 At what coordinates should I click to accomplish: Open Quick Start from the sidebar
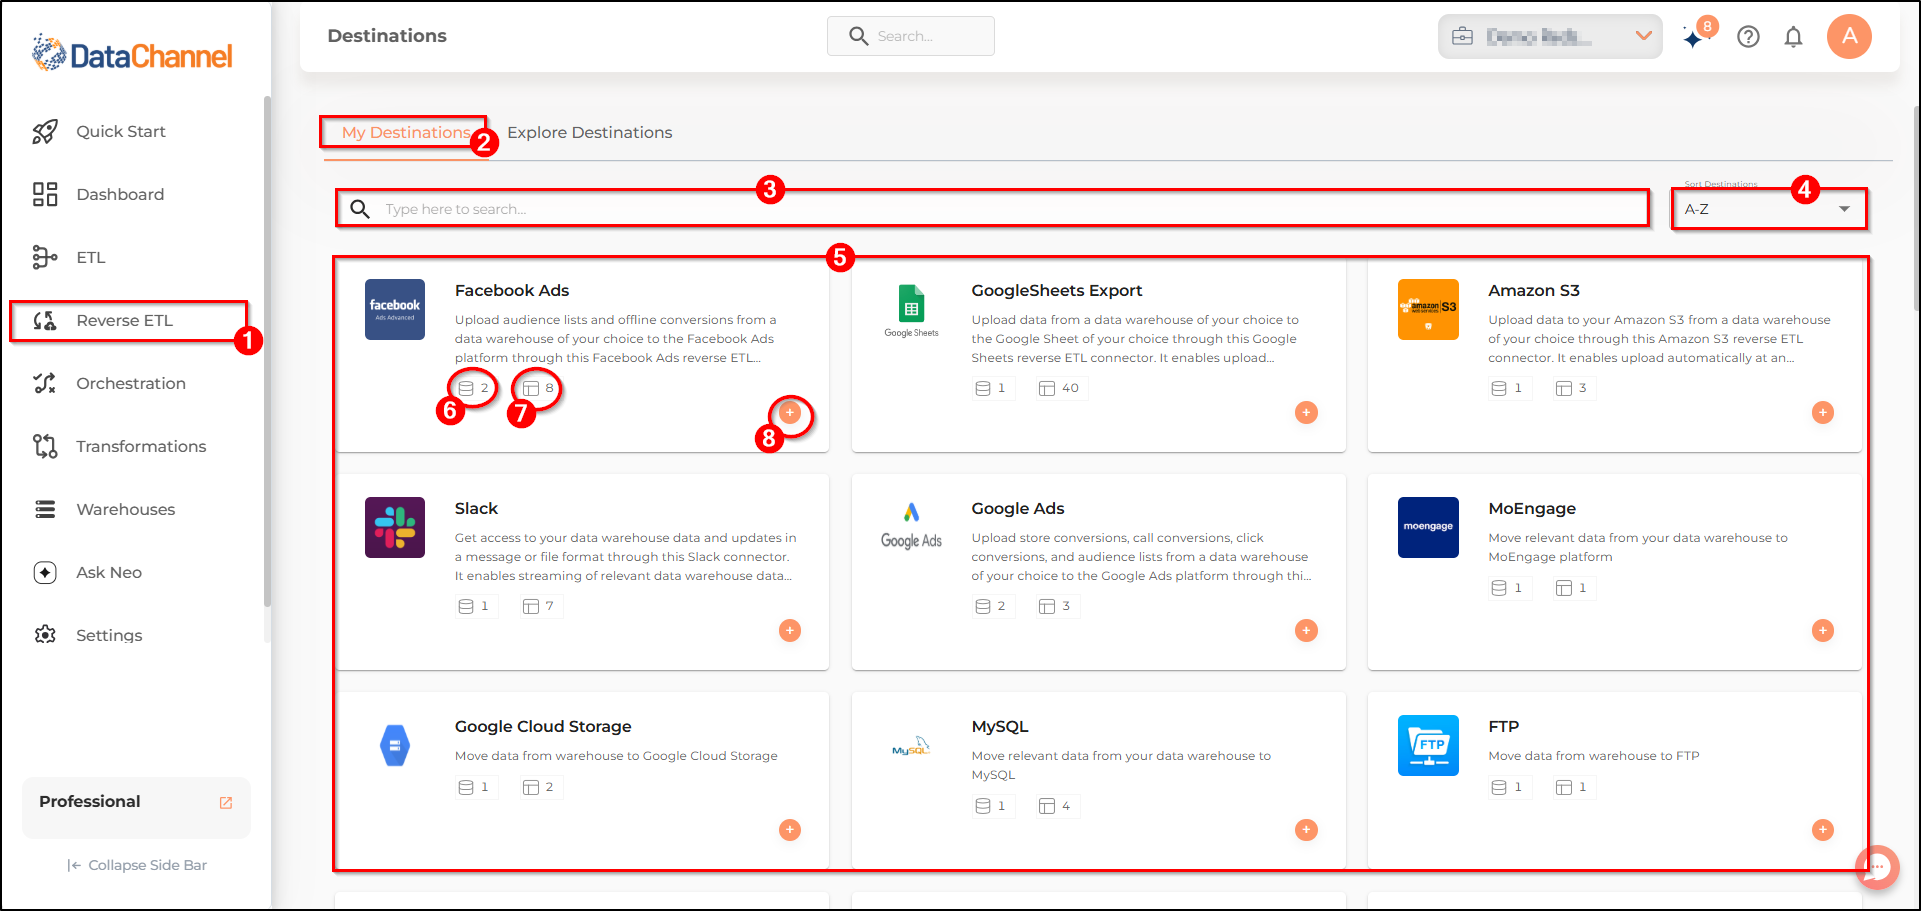120,131
